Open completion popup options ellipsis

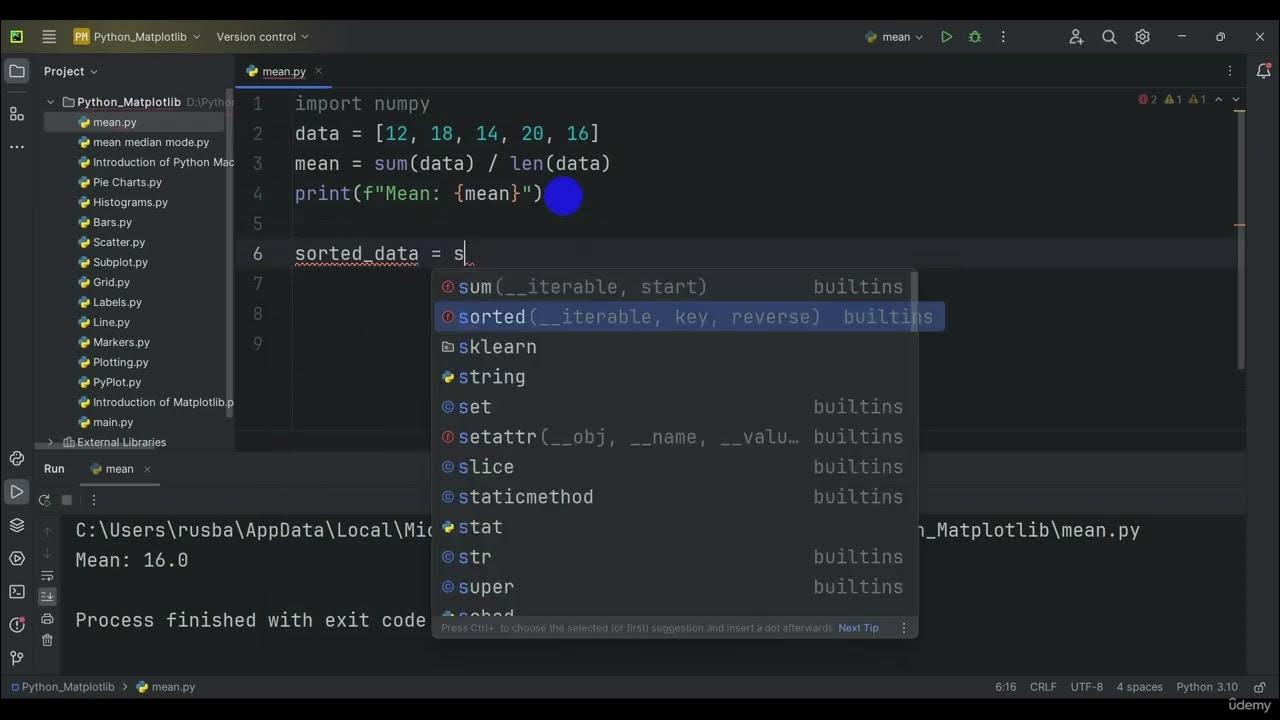click(904, 628)
